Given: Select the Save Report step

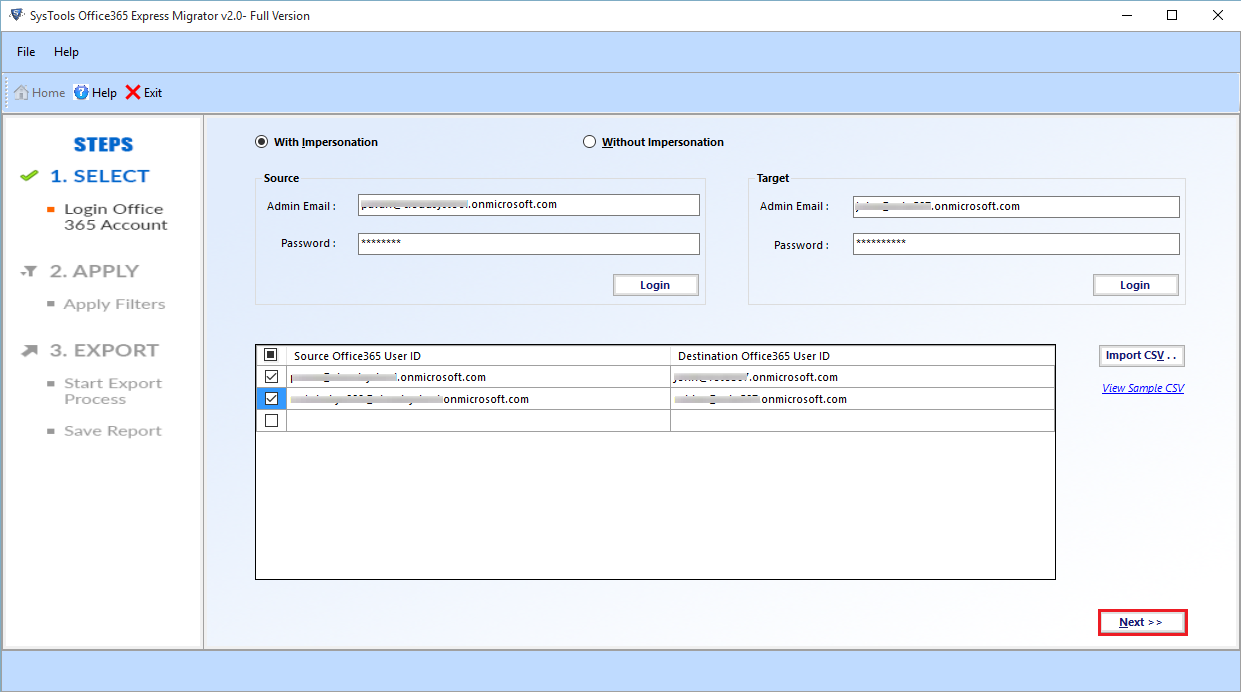Looking at the screenshot, I should [112, 431].
